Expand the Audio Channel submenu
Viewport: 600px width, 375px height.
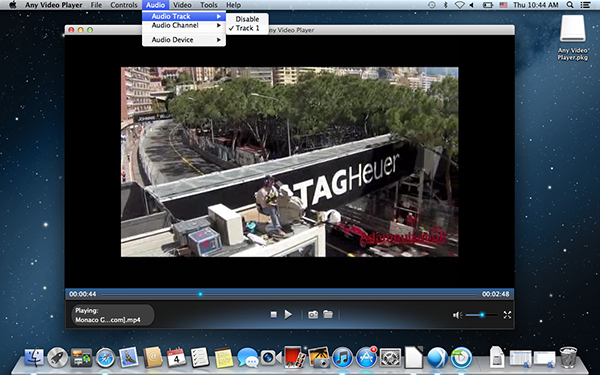[184, 25]
